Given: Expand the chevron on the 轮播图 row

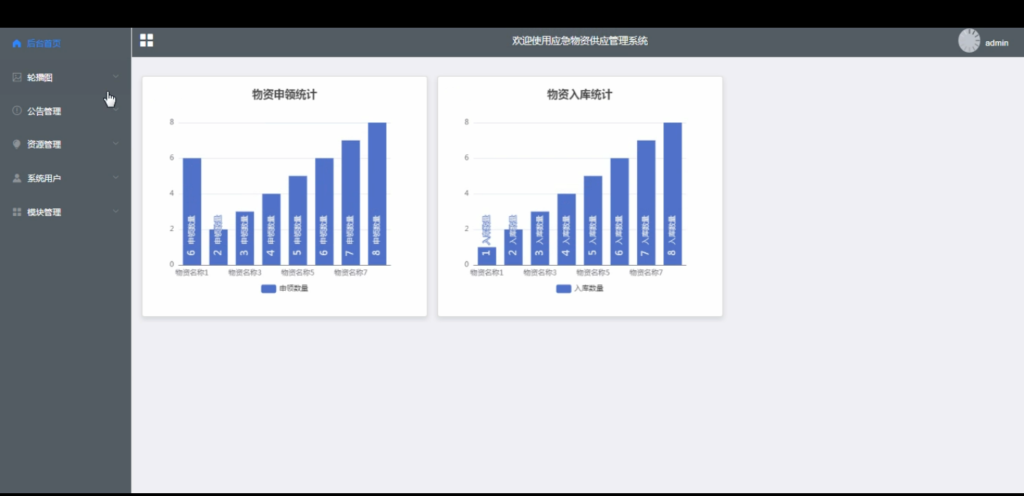Looking at the screenshot, I should coord(116,77).
